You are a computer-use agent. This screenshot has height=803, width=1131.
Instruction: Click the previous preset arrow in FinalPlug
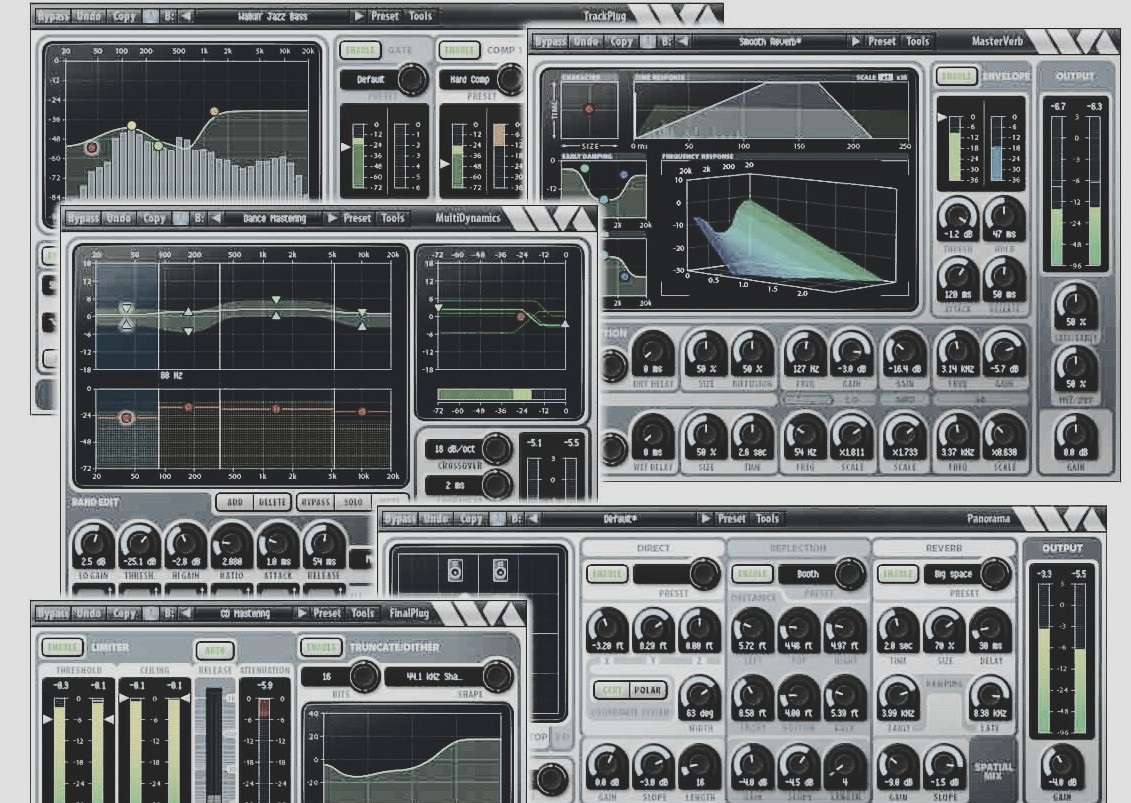[186, 613]
